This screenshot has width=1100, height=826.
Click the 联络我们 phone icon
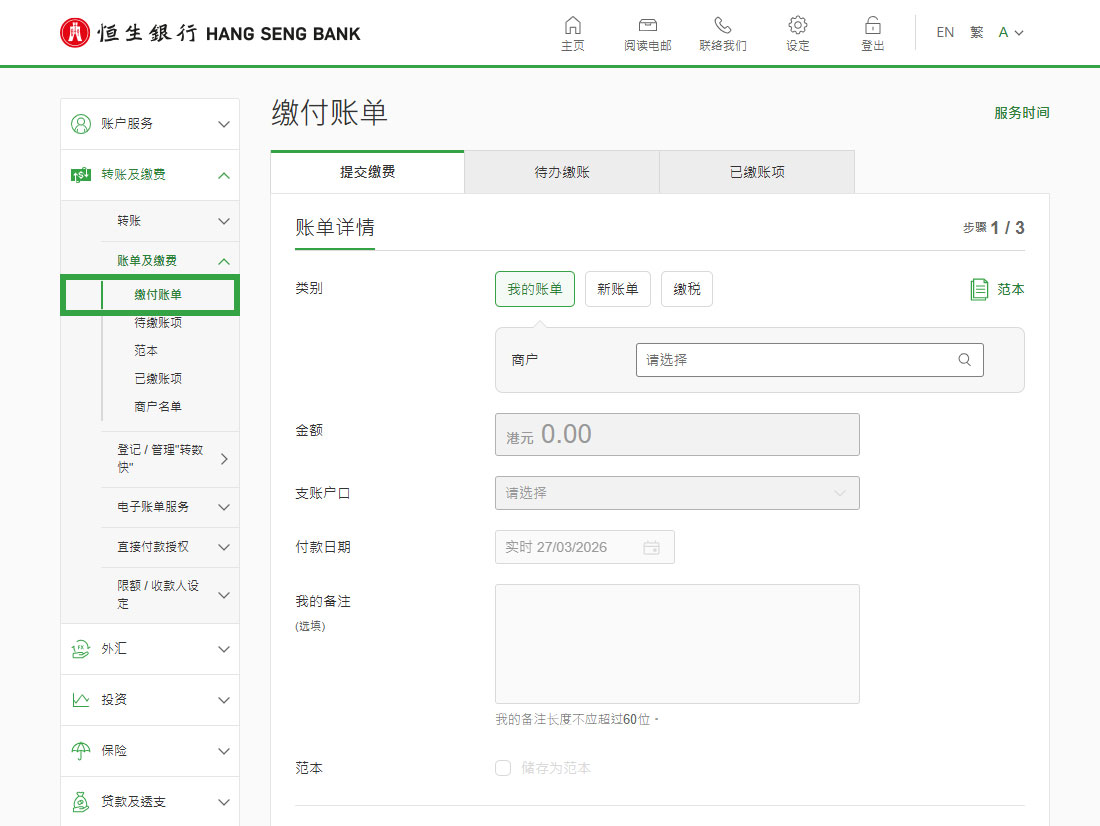[x=723, y=26]
